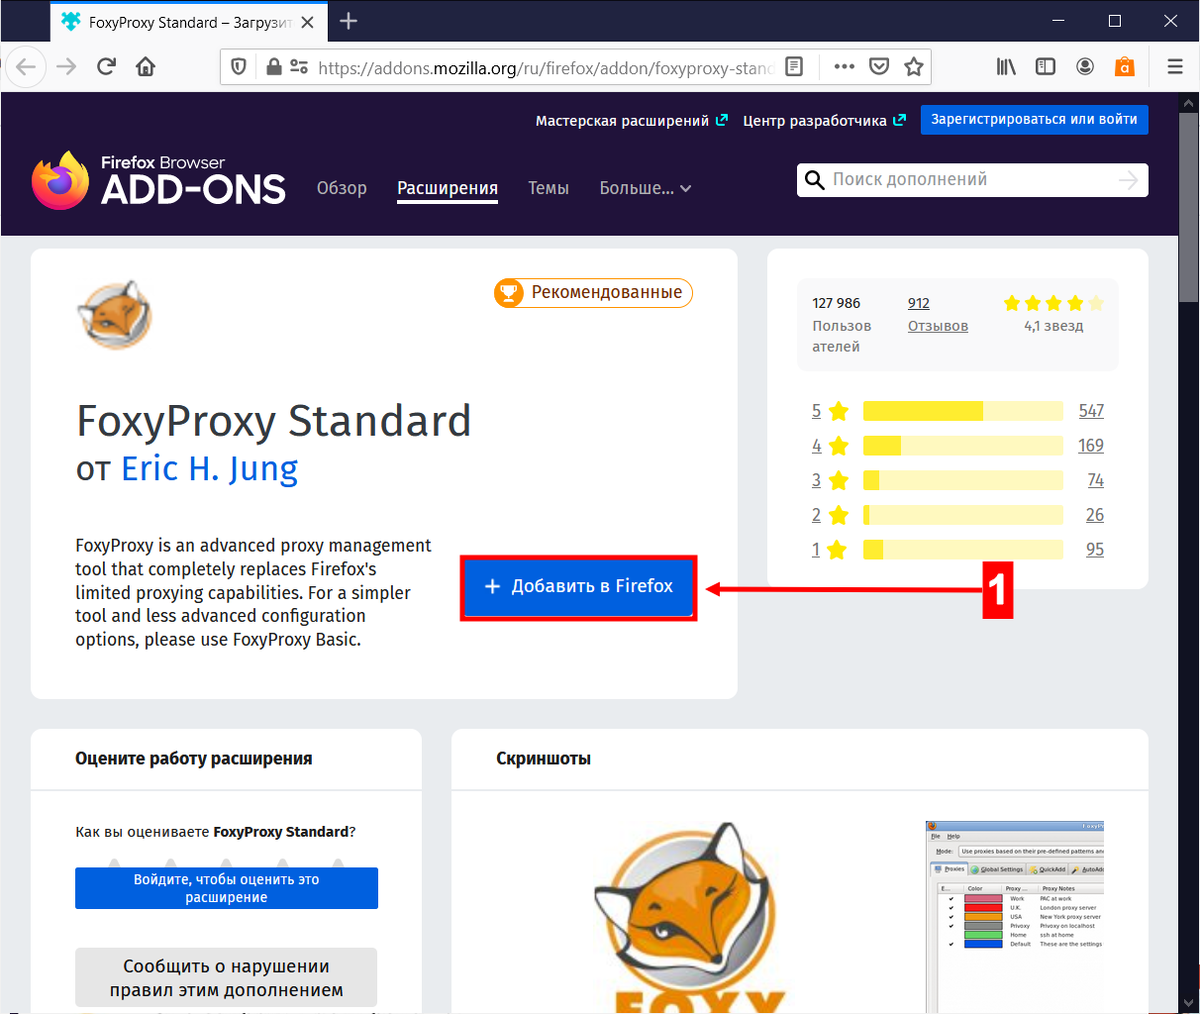Image resolution: width=1200 pixels, height=1014 pixels.
Task: Open Мастерская расширений link
Action: [631, 120]
